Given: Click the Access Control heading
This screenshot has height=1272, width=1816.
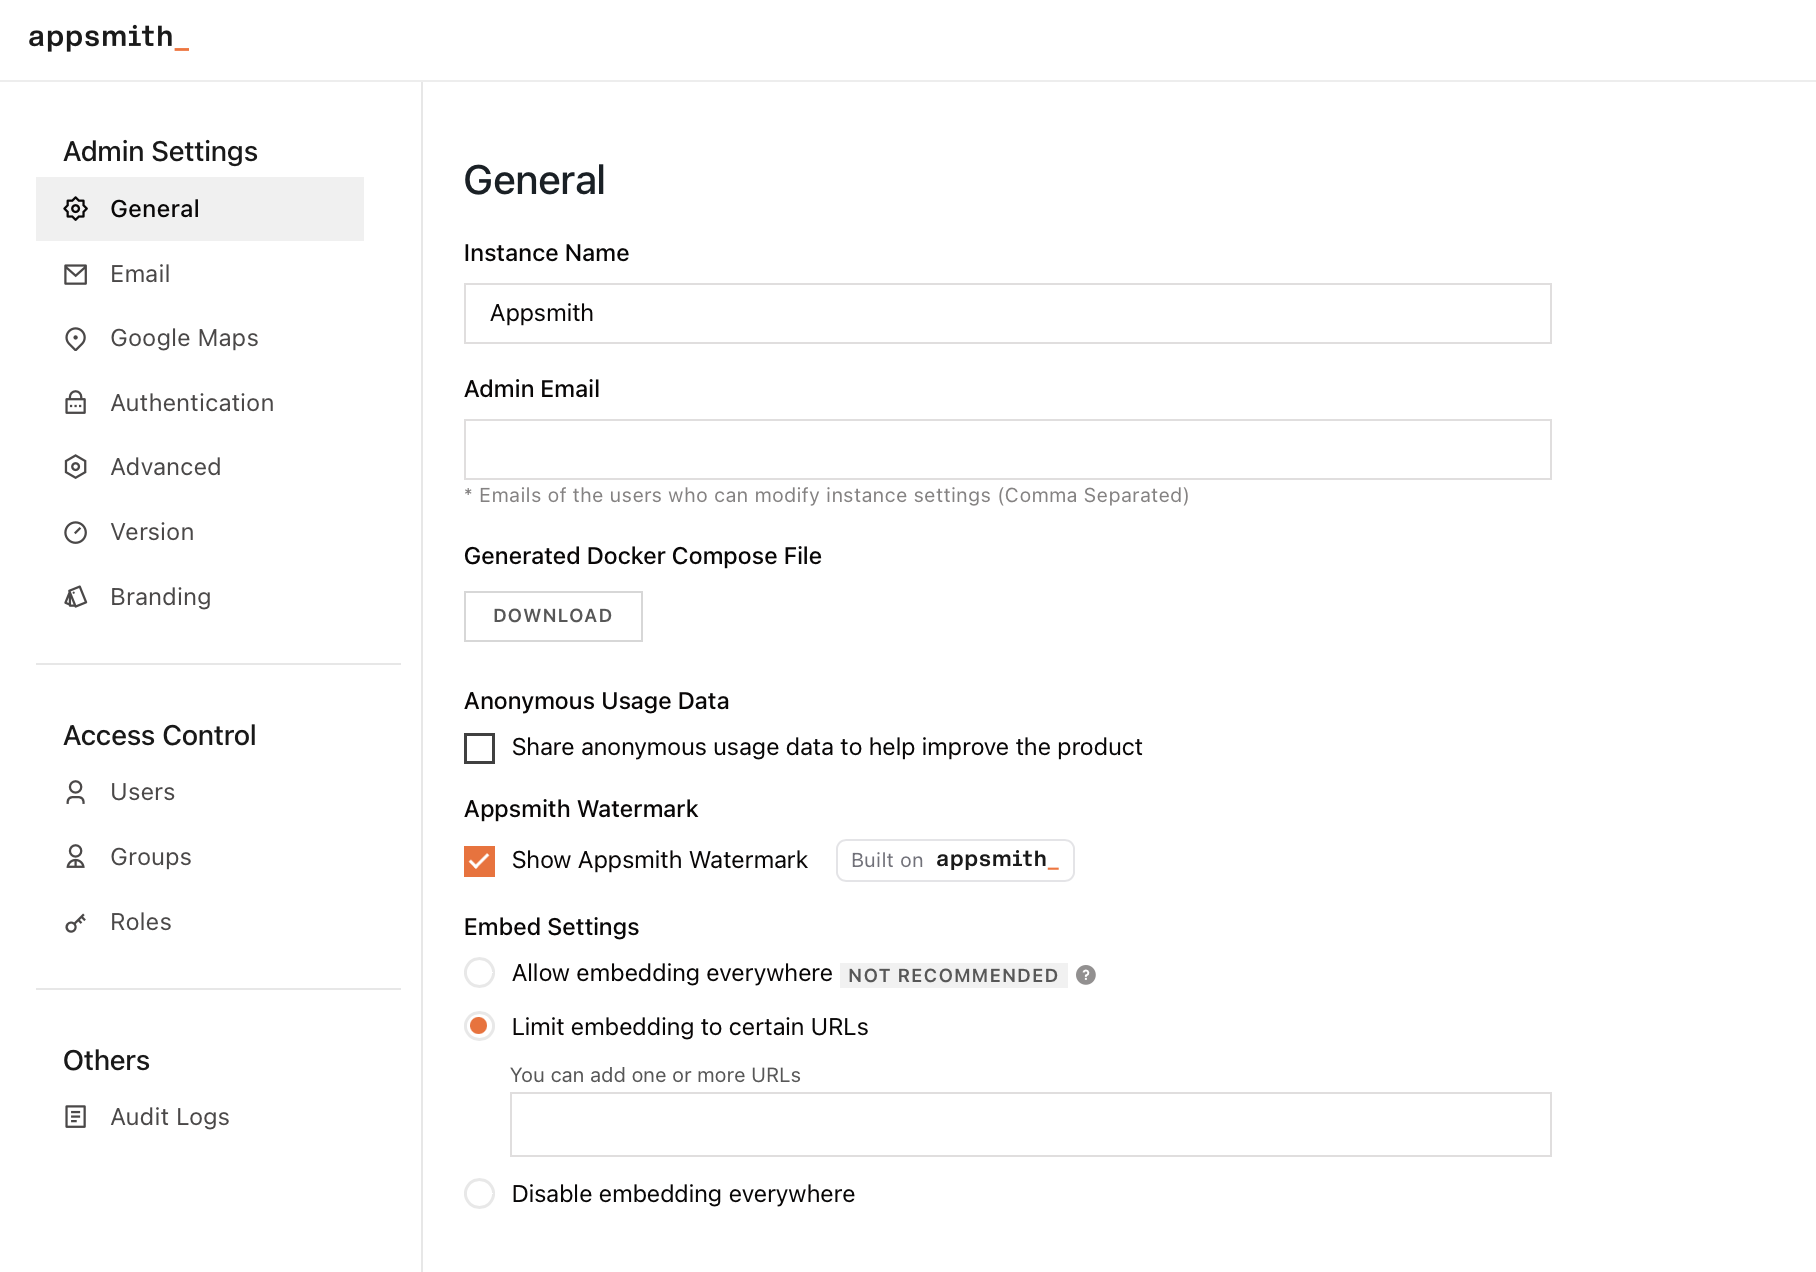Looking at the screenshot, I should [x=160, y=735].
